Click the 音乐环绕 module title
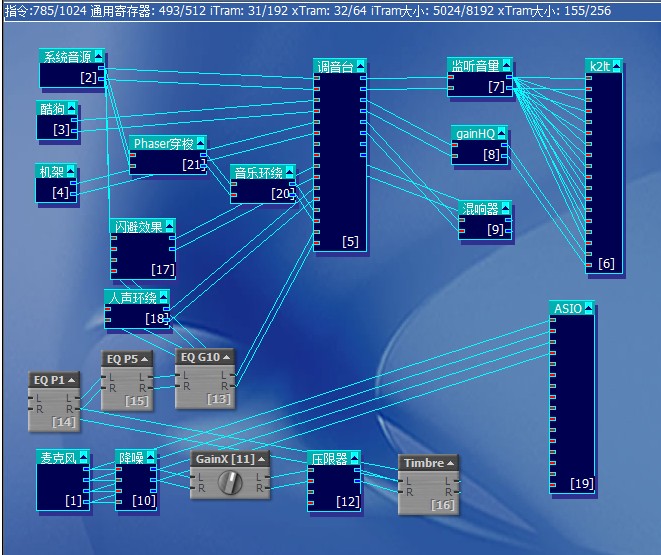The image size is (661, 555). point(256,173)
